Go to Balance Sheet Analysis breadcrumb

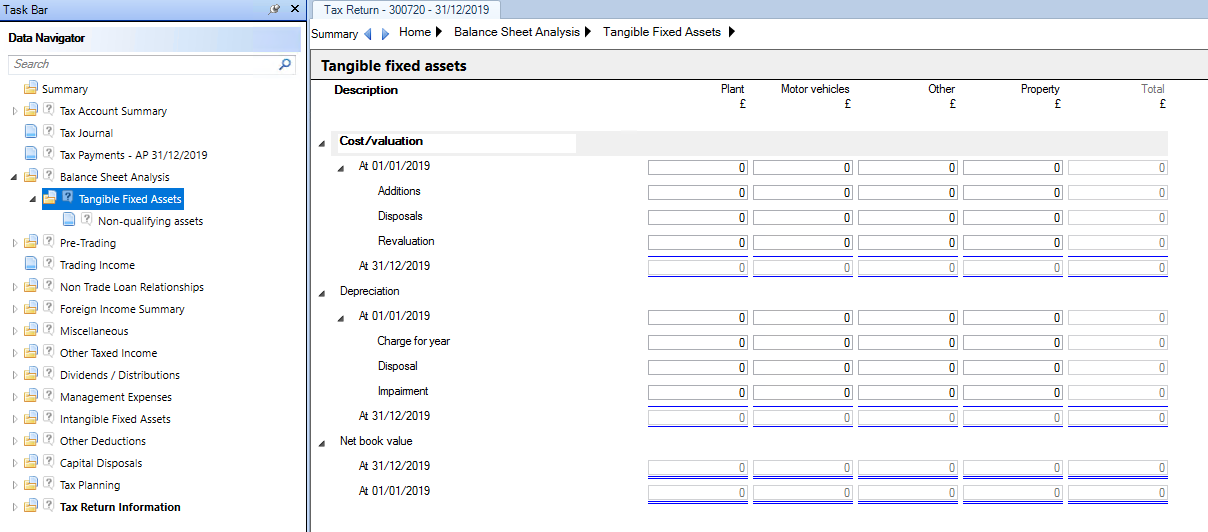tap(517, 32)
